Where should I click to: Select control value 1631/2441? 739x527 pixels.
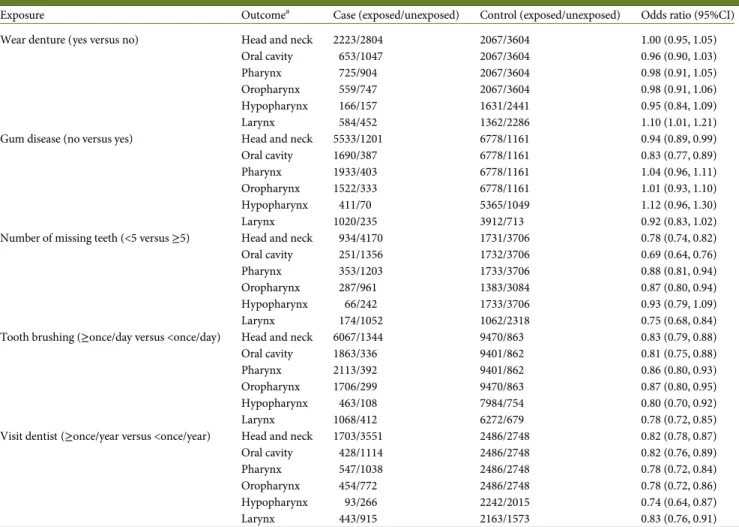click(505, 106)
